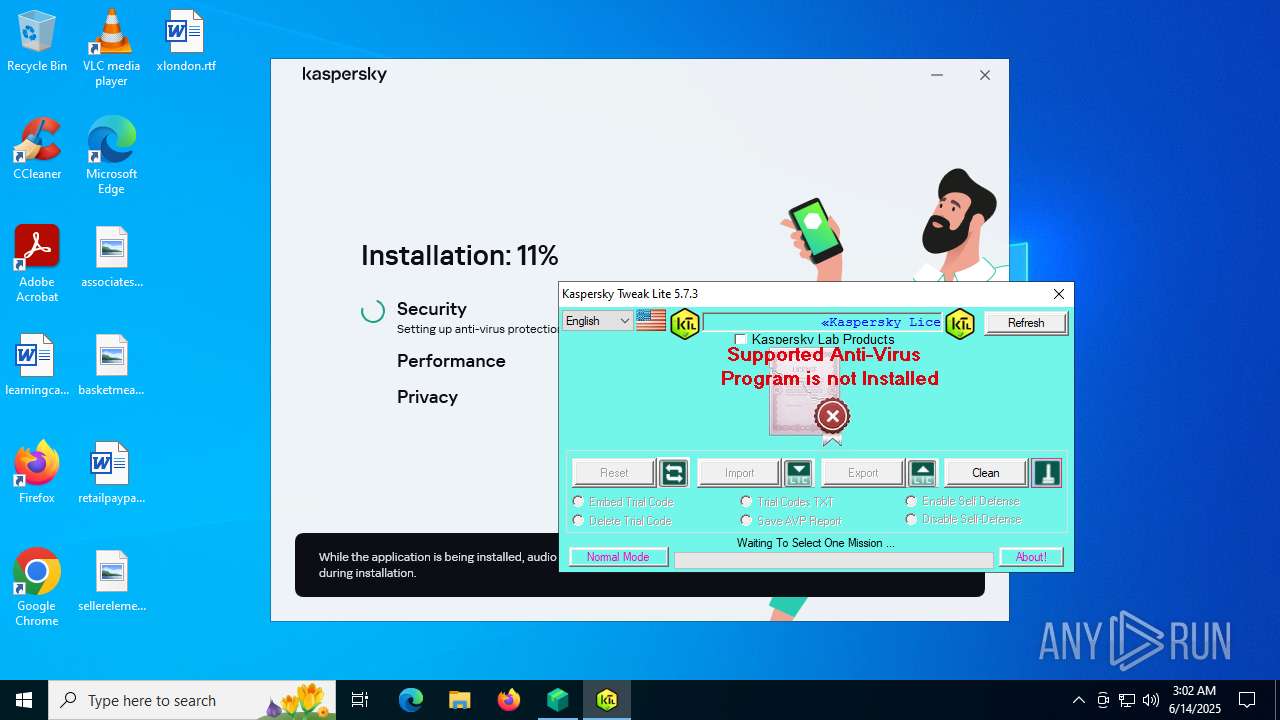
Task: Click the left KTL hexagon logo
Action: click(685, 323)
